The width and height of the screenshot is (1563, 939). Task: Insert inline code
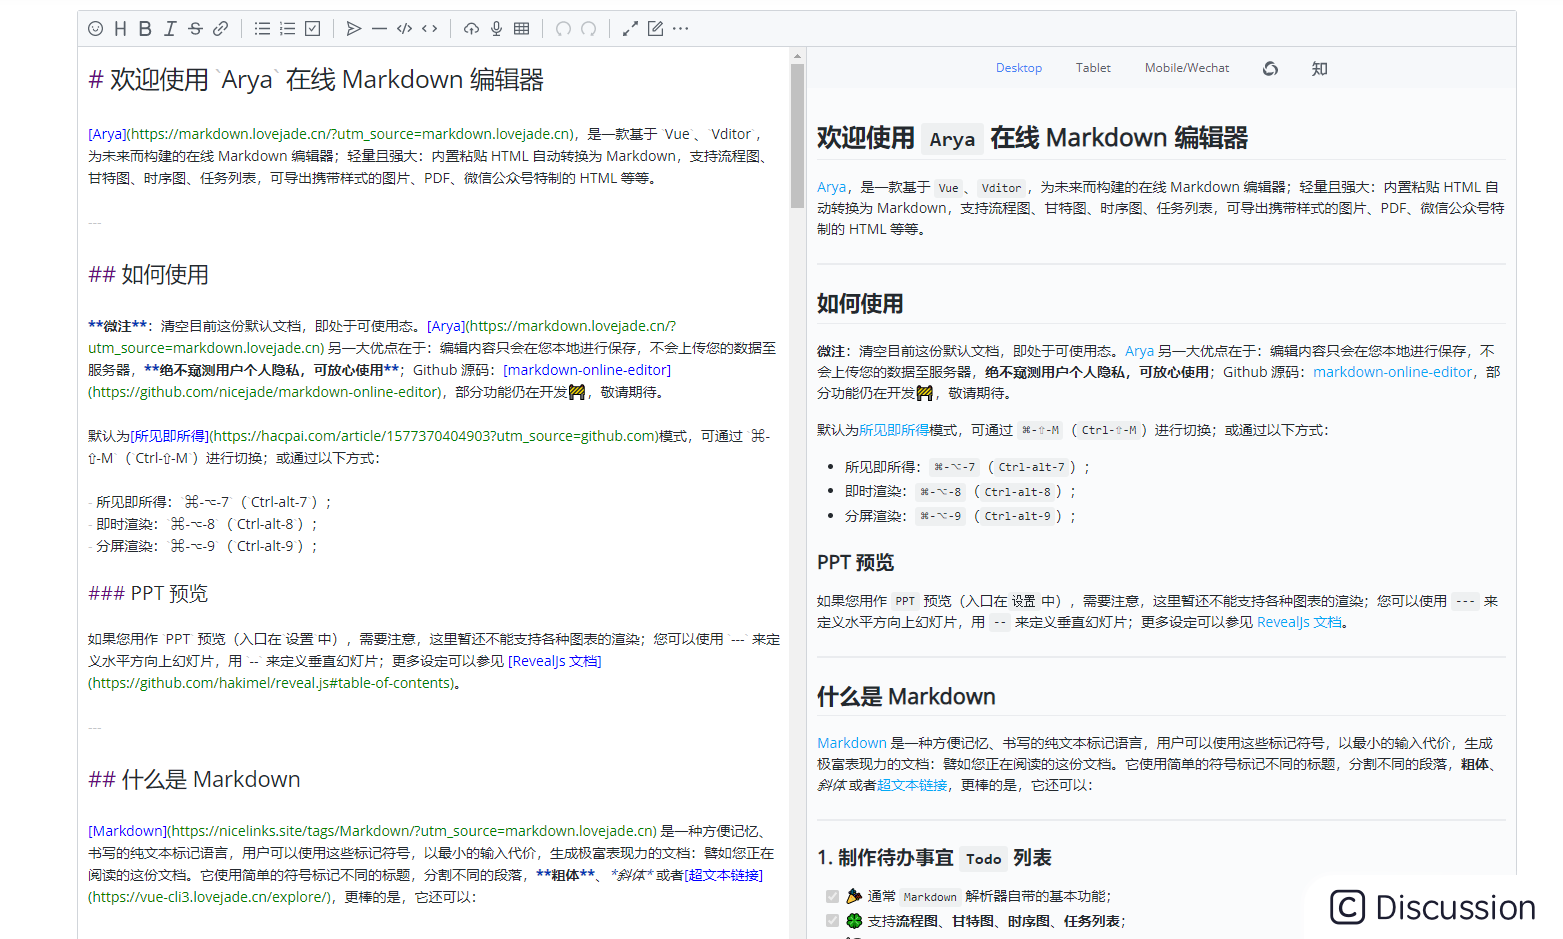point(430,29)
